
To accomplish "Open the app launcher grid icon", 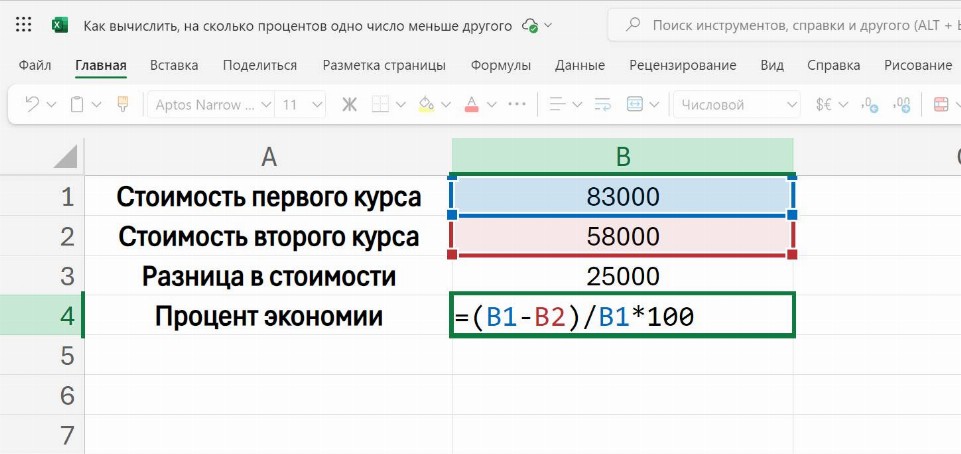I will pos(24,25).
